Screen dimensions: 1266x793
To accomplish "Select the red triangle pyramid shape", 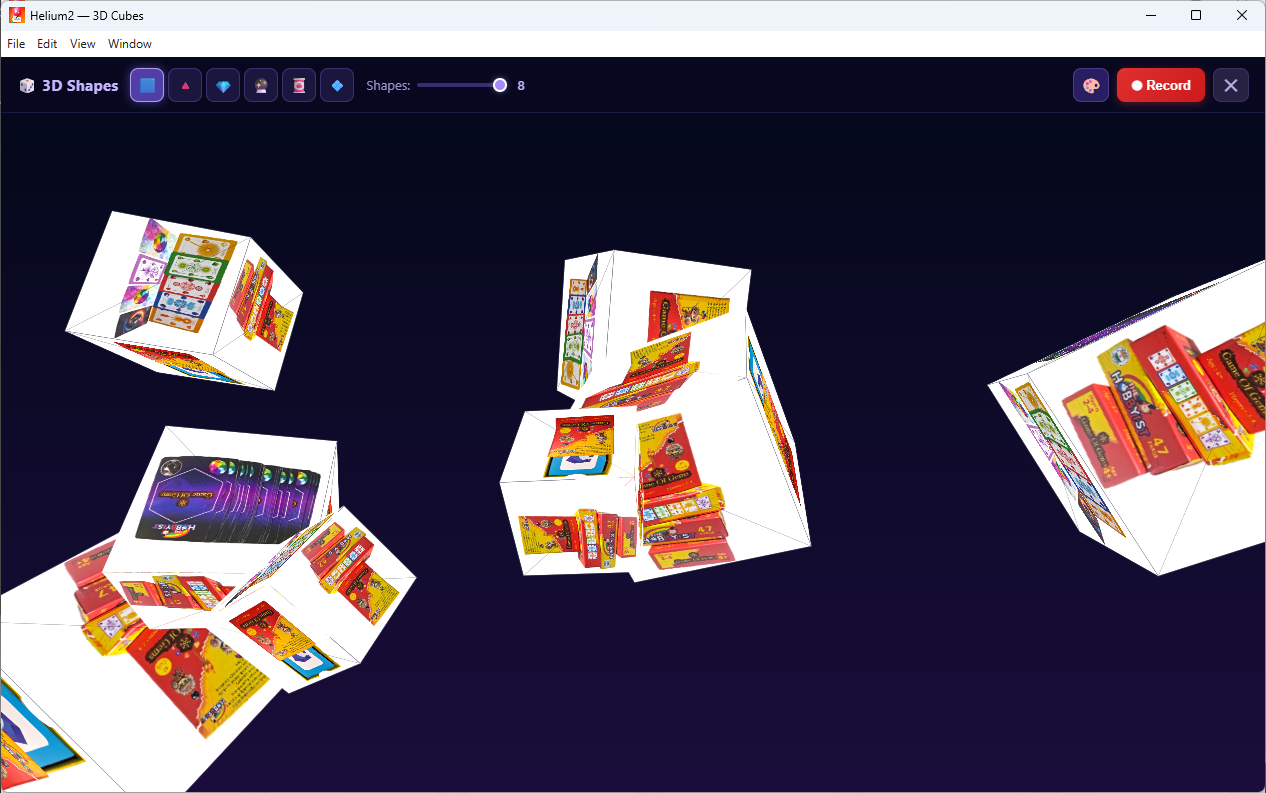I will click(x=184, y=85).
